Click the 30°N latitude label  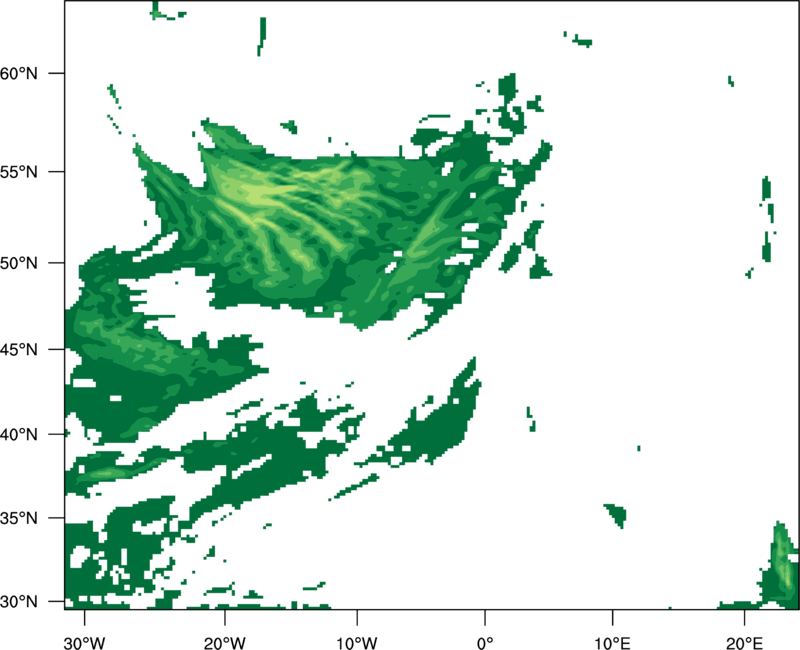pos(19,602)
